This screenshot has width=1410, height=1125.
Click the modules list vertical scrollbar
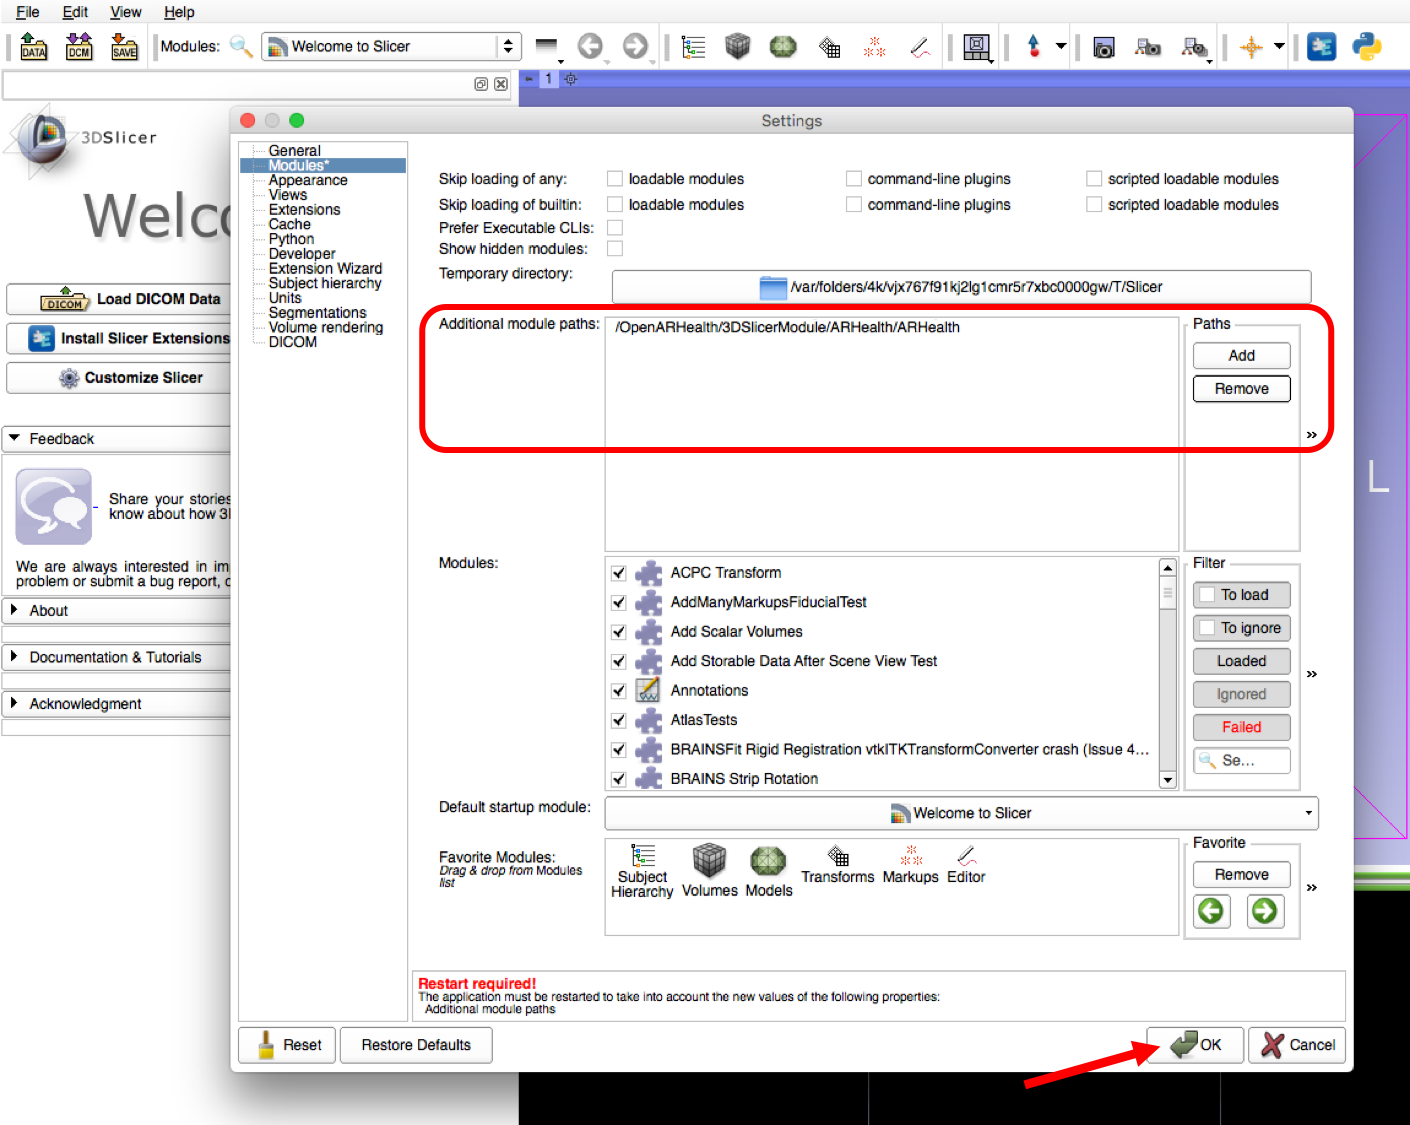[1167, 673]
